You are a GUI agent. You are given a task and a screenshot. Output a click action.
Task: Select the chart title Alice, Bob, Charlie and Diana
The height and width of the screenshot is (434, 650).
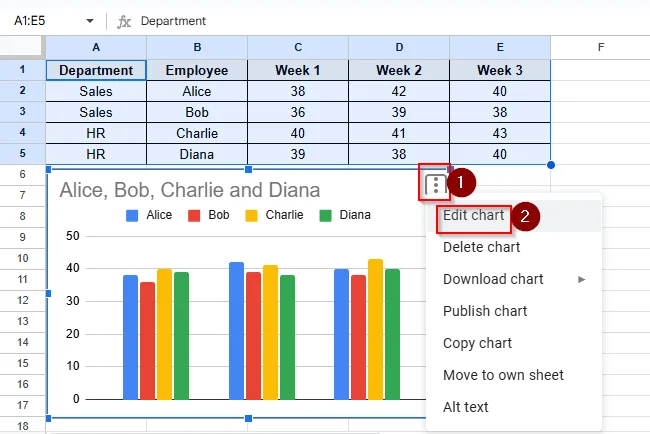190,190
